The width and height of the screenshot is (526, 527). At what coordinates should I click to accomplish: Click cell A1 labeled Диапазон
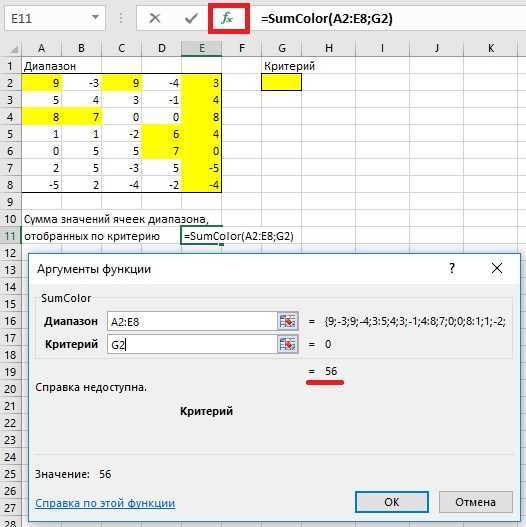(x=42, y=66)
